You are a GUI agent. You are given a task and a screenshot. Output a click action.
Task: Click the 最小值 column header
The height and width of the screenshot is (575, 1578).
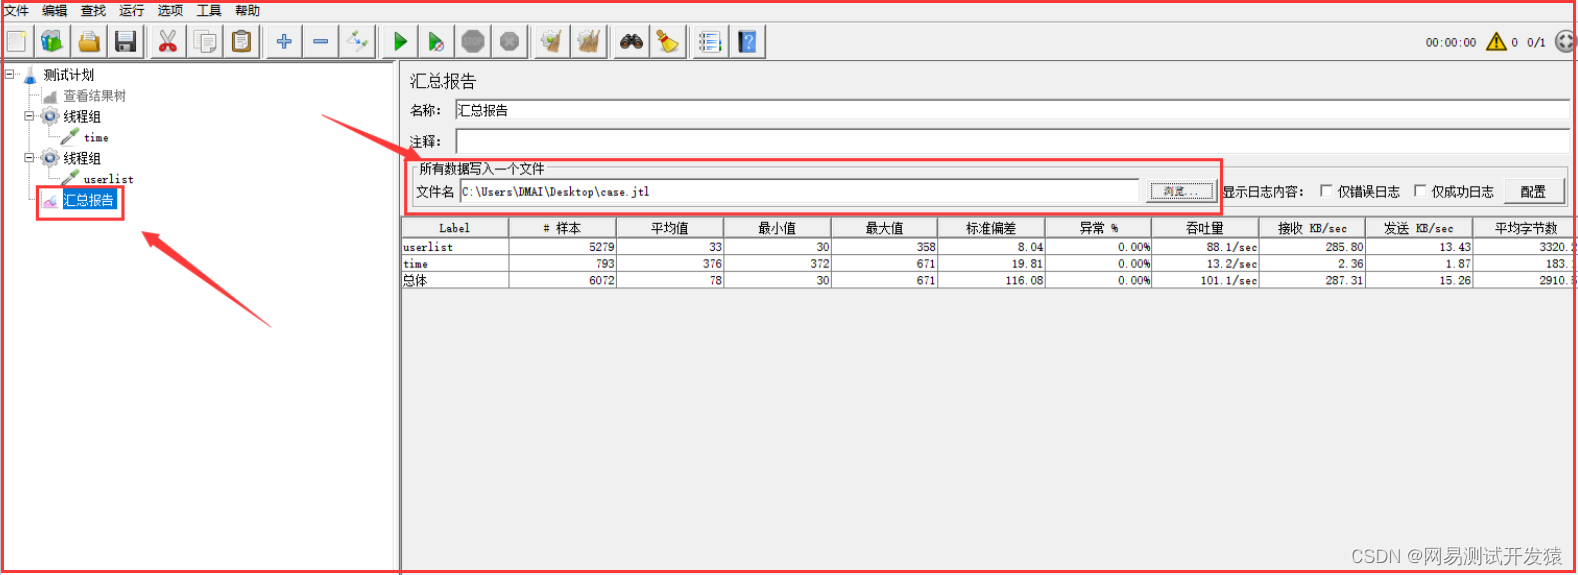pyautogui.click(x=777, y=228)
